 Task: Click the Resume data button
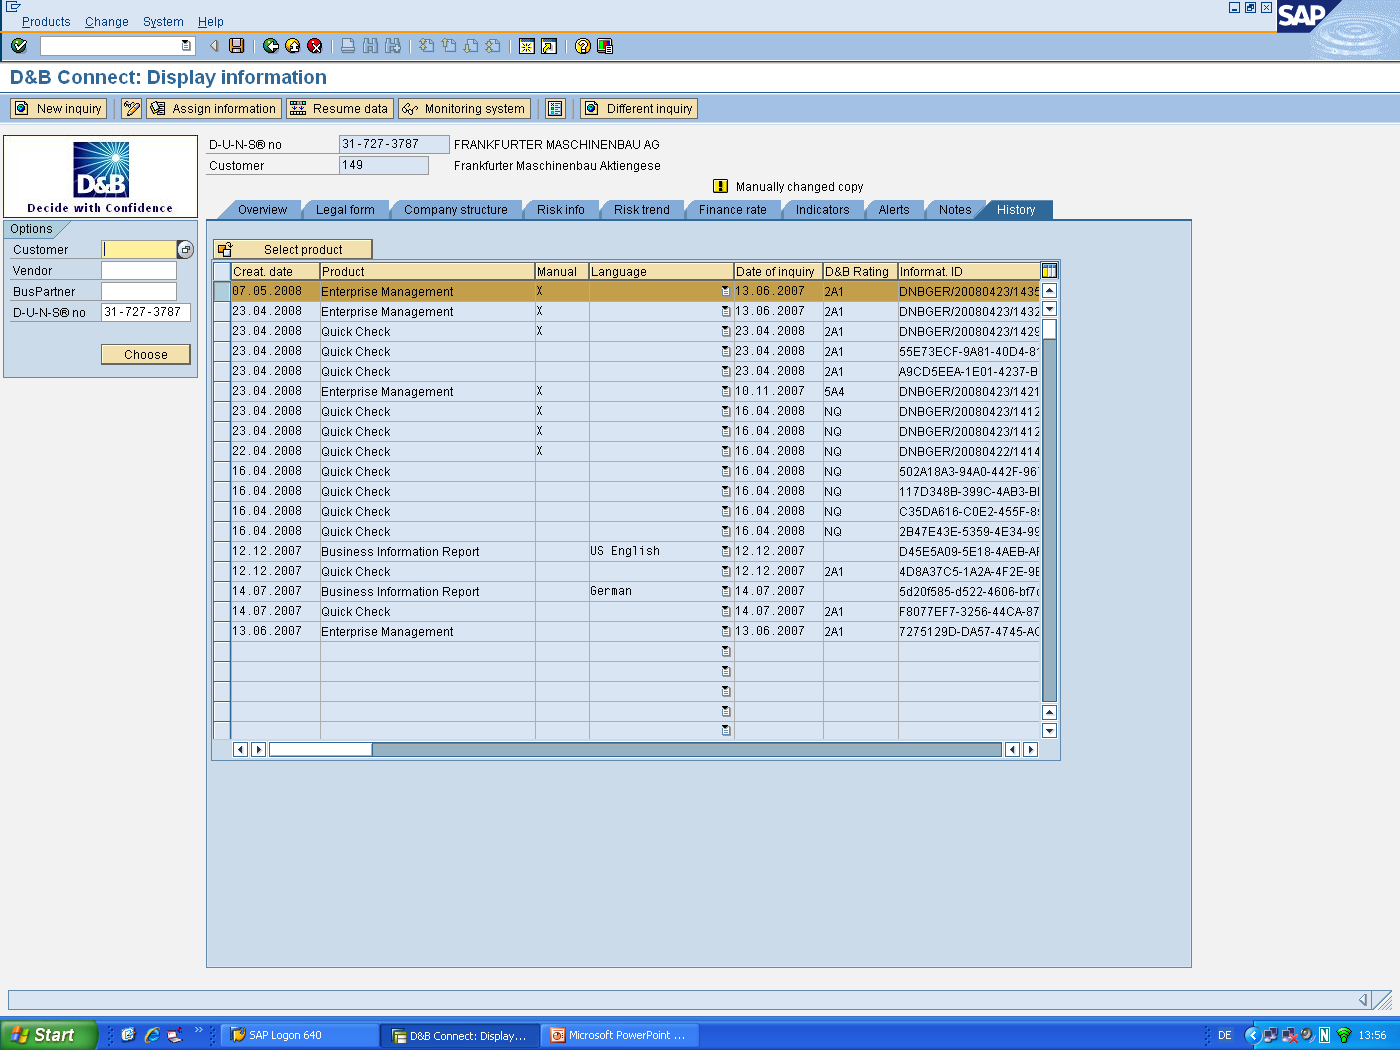(x=339, y=109)
